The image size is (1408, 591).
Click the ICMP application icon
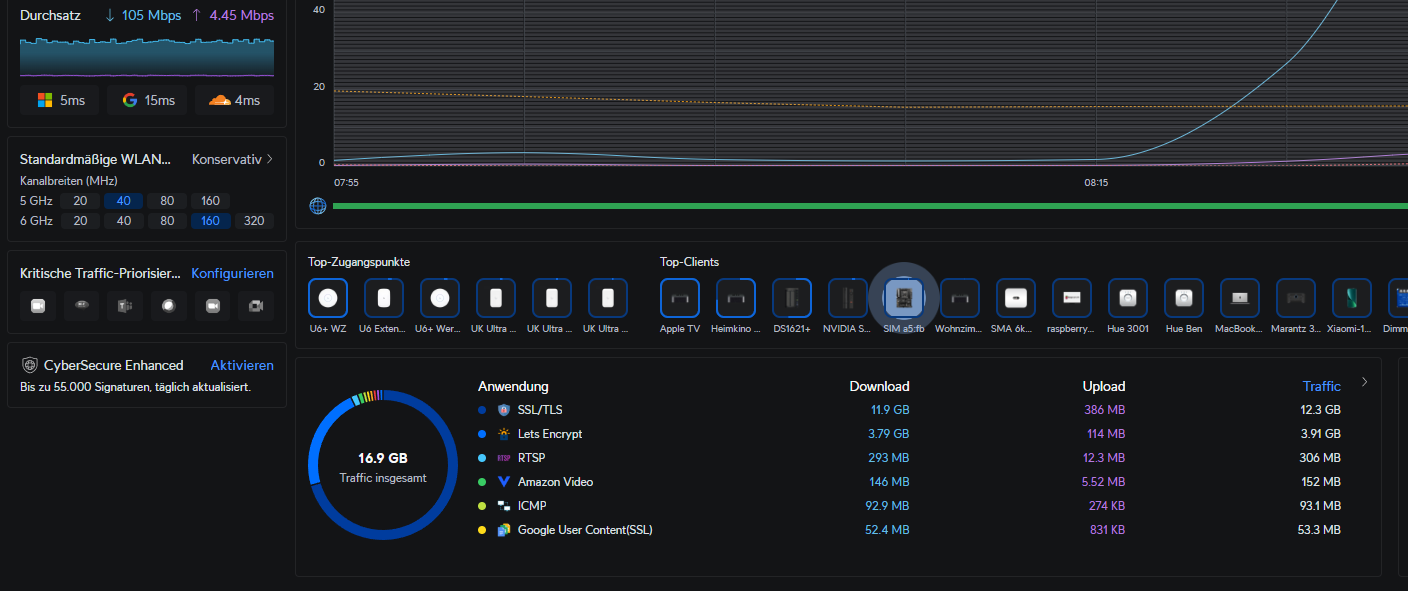click(x=504, y=506)
